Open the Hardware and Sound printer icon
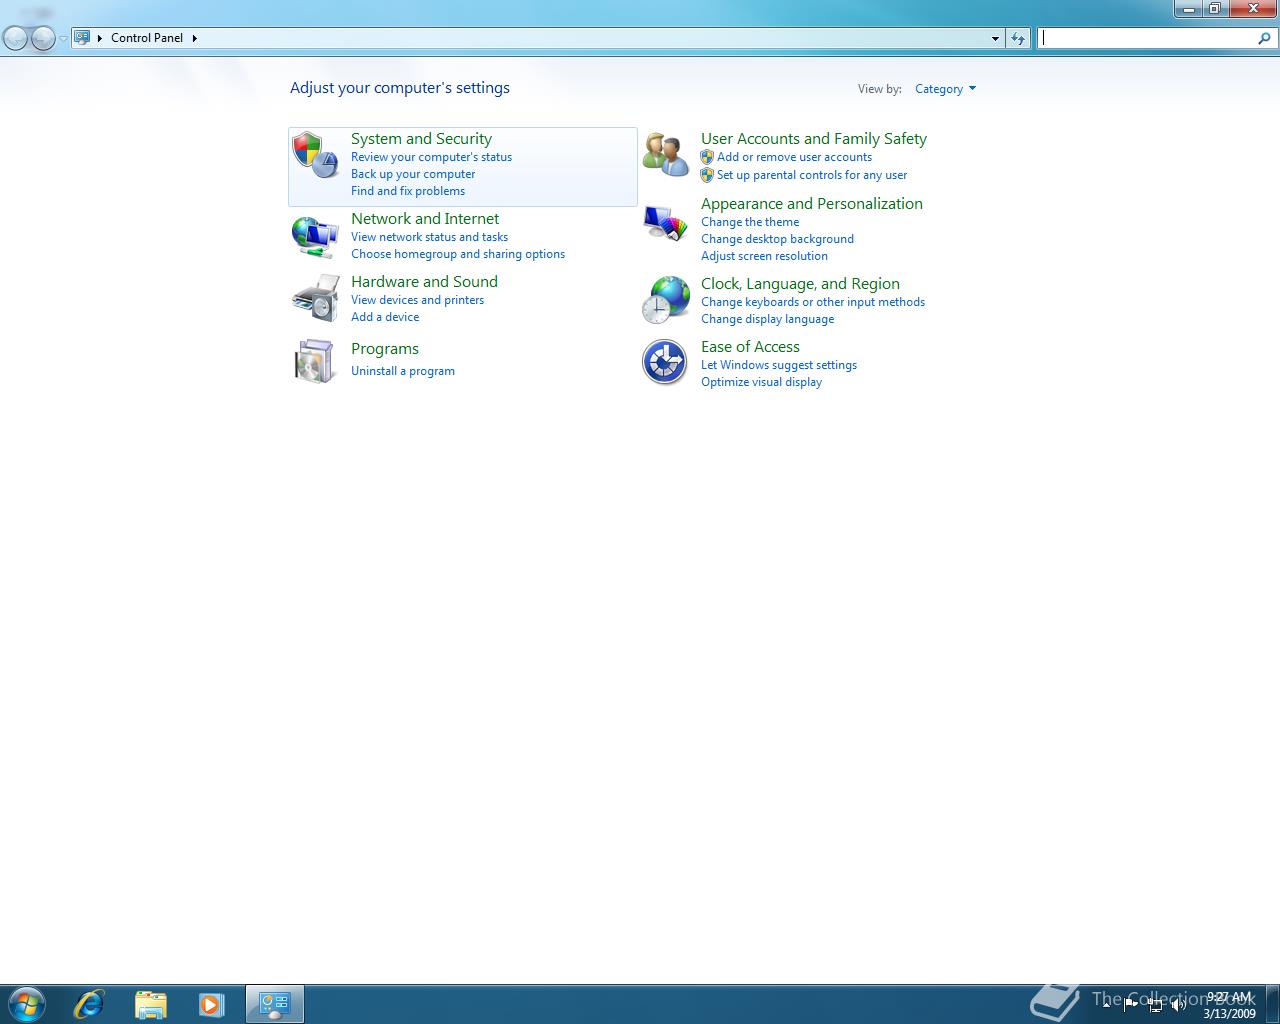Image resolution: width=1280 pixels, height=1024 pixels. [315, 298]
